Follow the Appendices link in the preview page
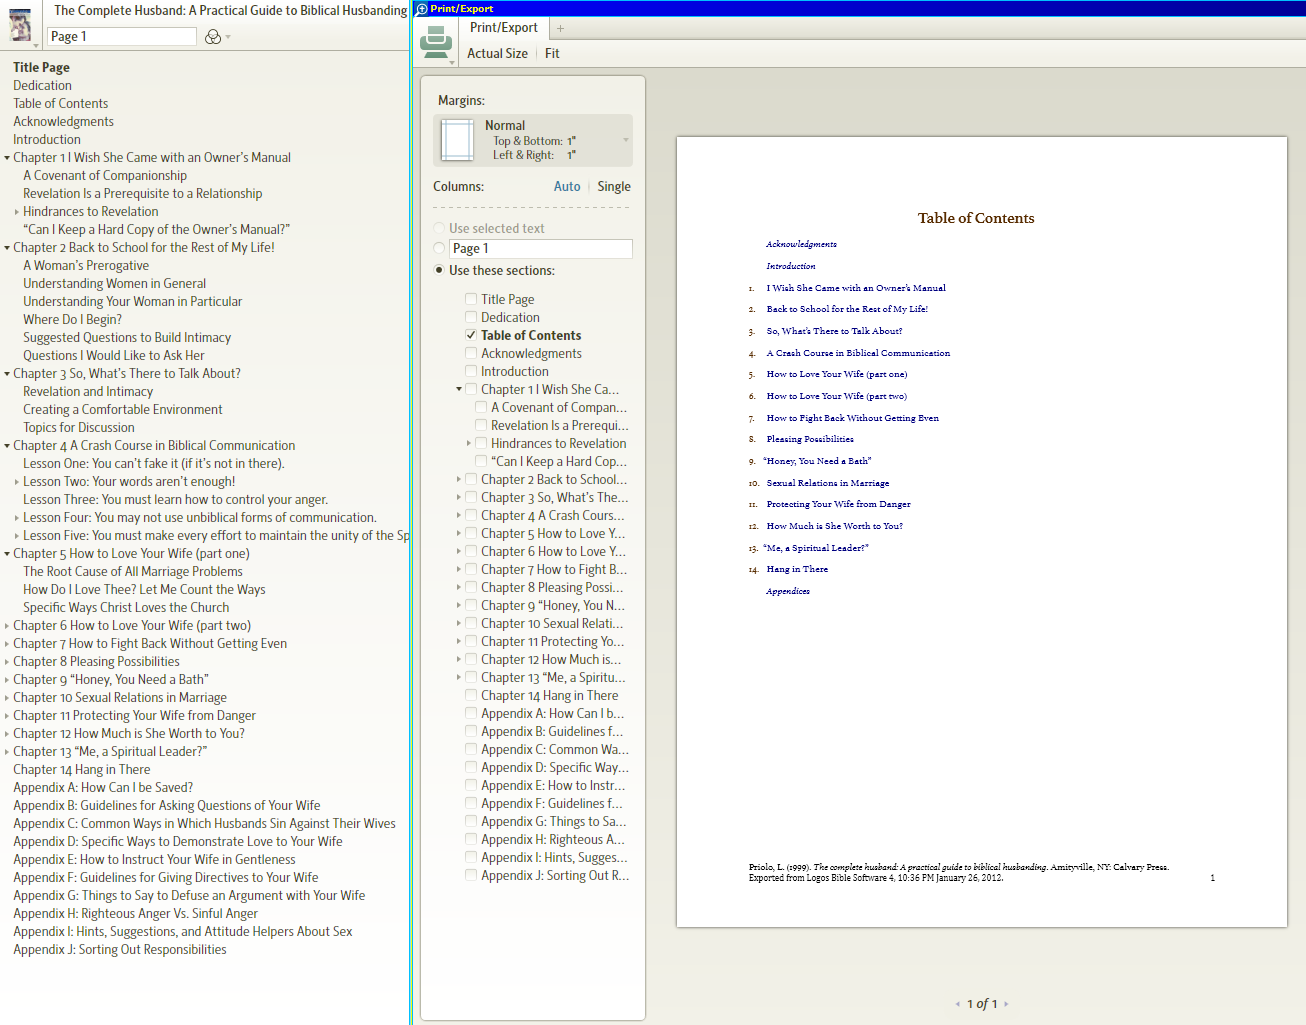The image size is (1306, 1025). [x=788, y=591]
